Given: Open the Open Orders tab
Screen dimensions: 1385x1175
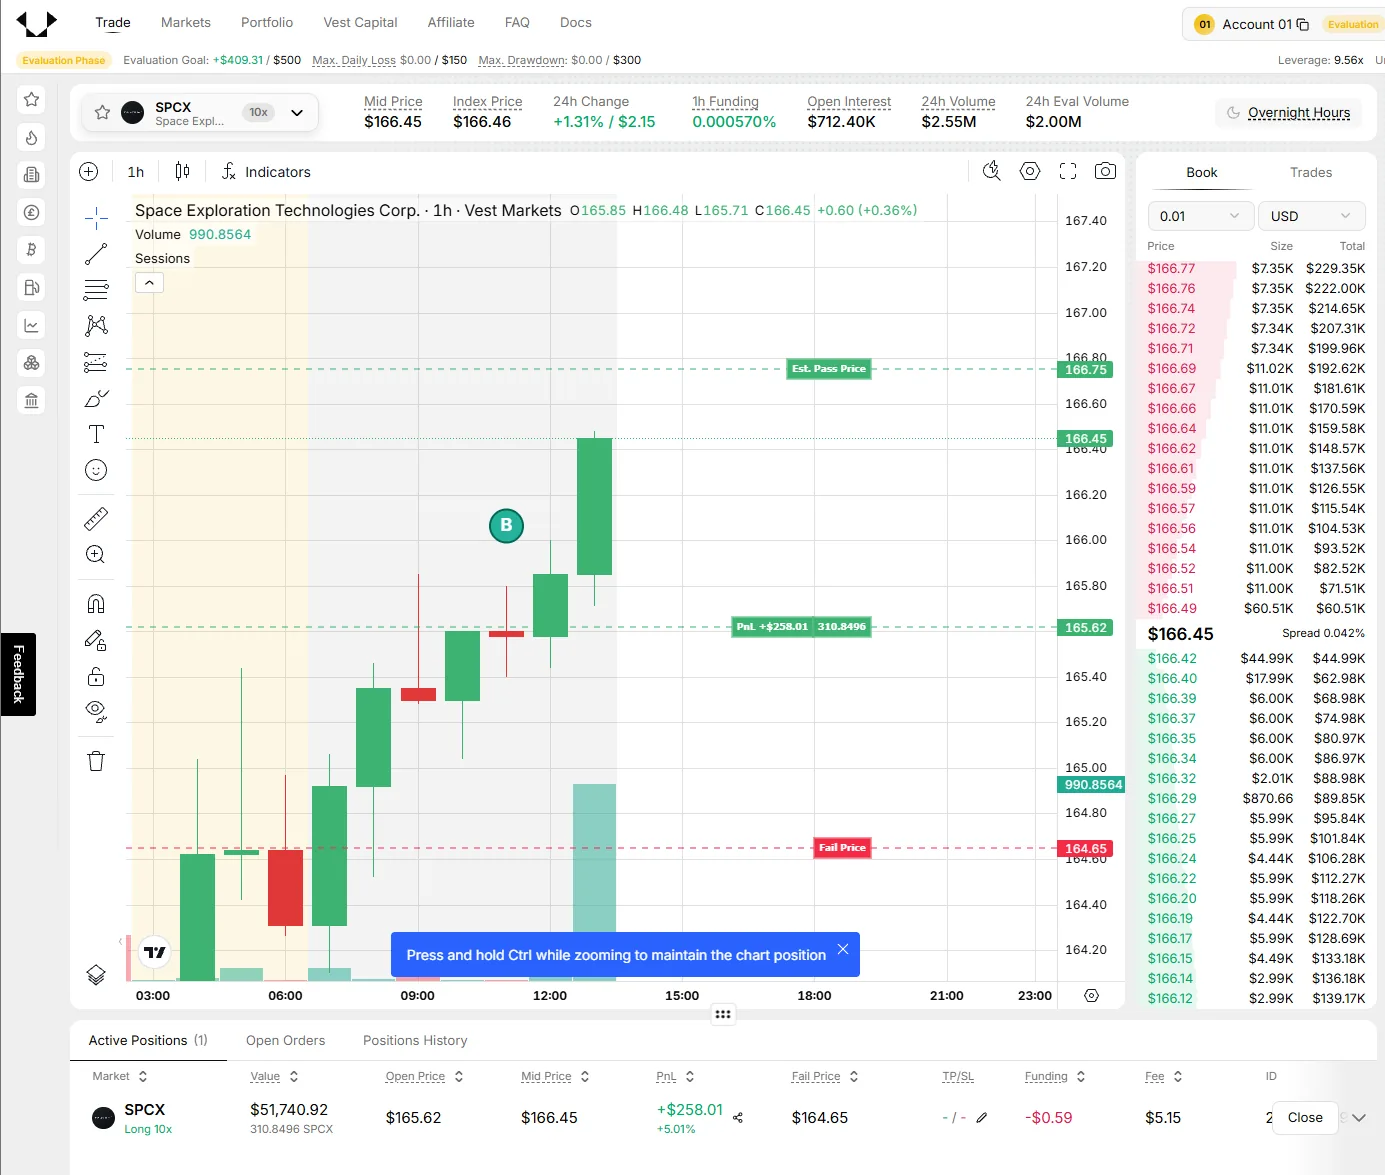Looking at the screenshot, I should (x=286, y=1040).
